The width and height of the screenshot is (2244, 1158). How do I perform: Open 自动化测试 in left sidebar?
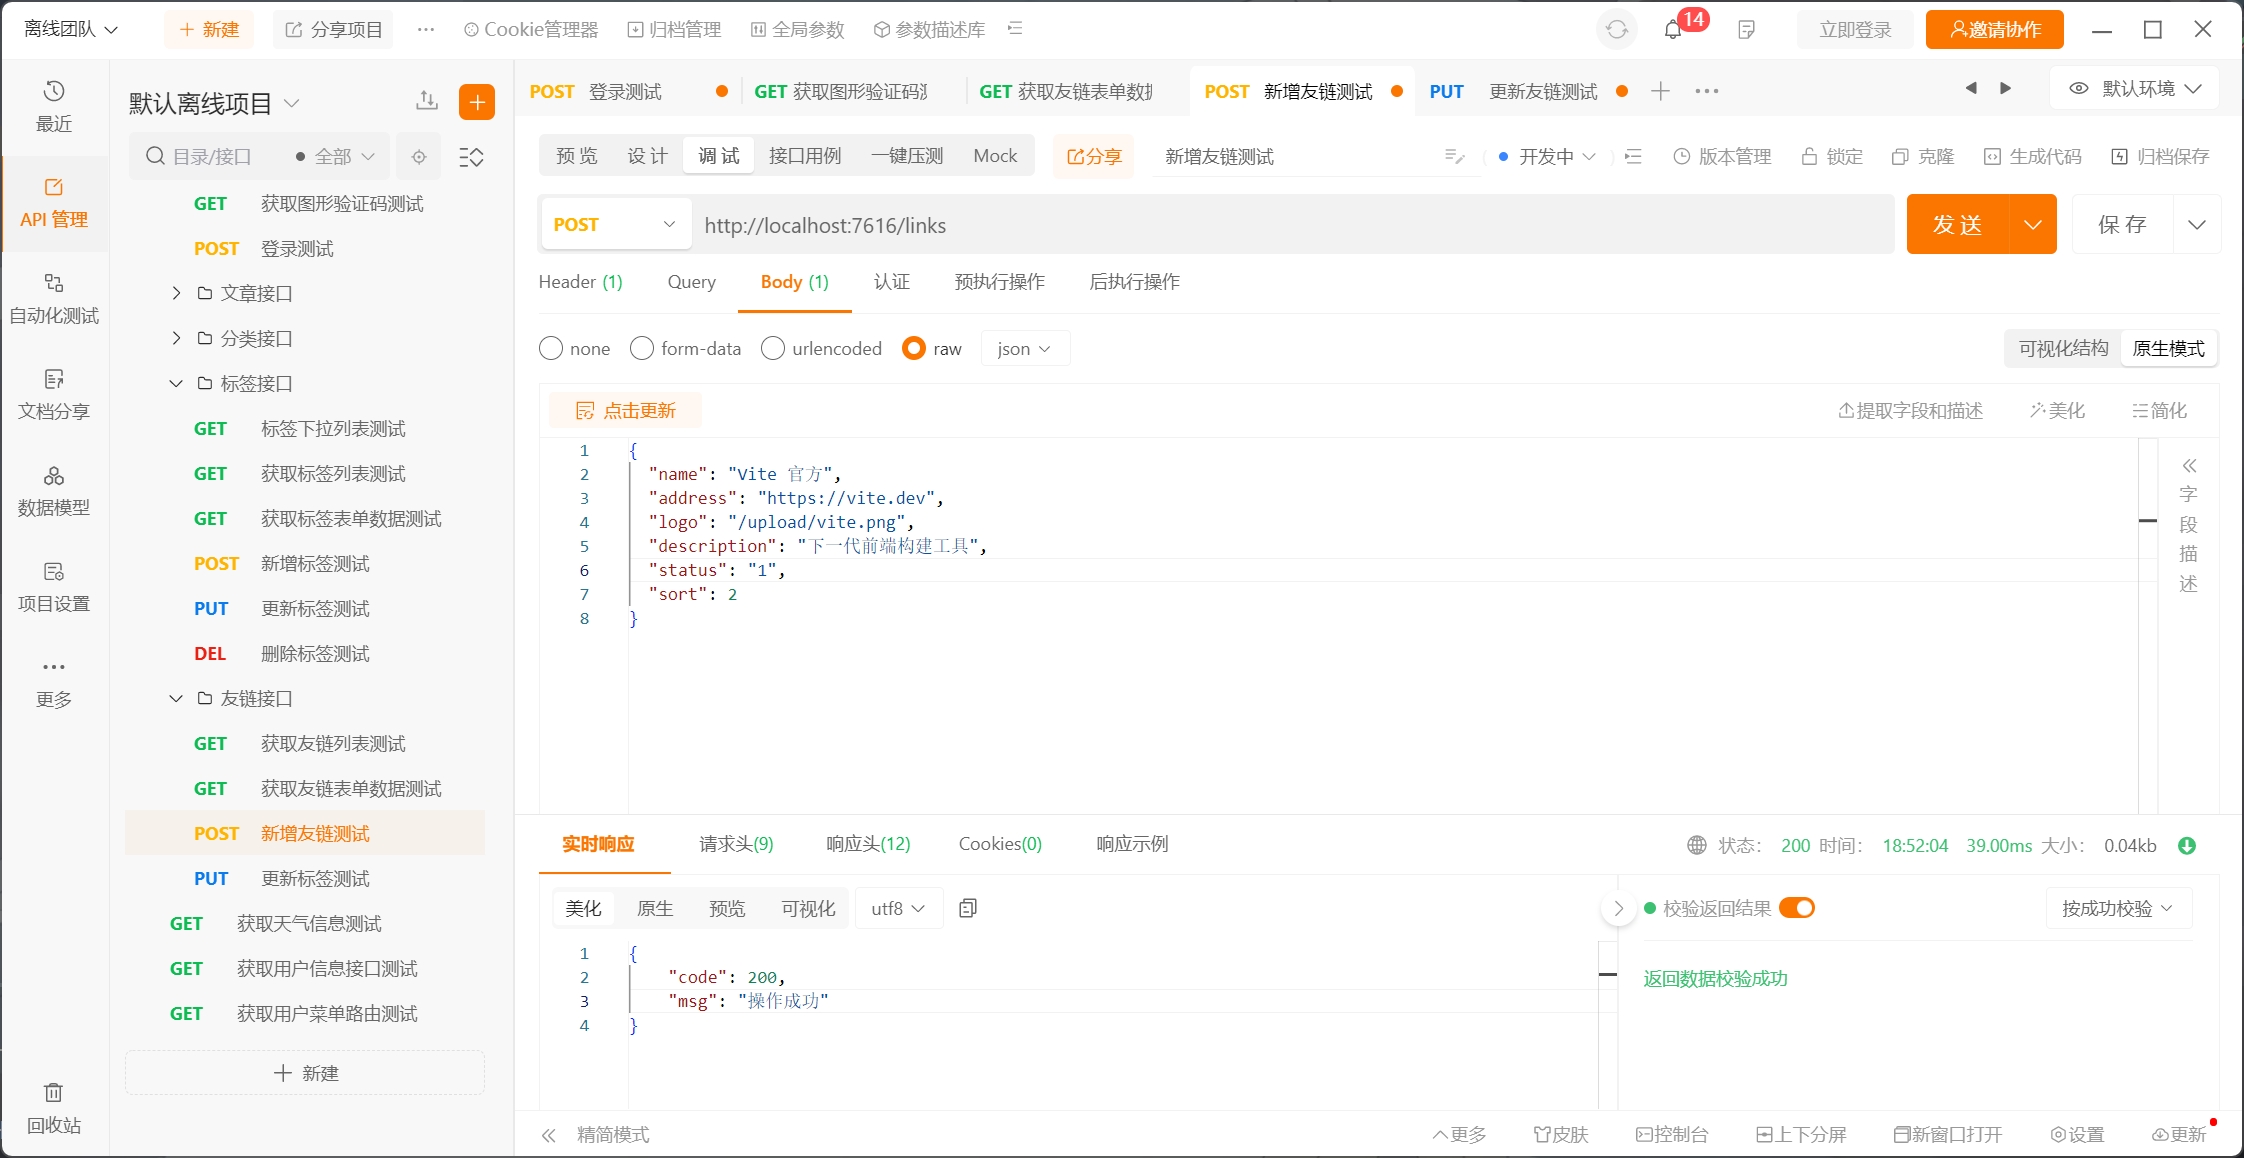[x=54, y=297]
